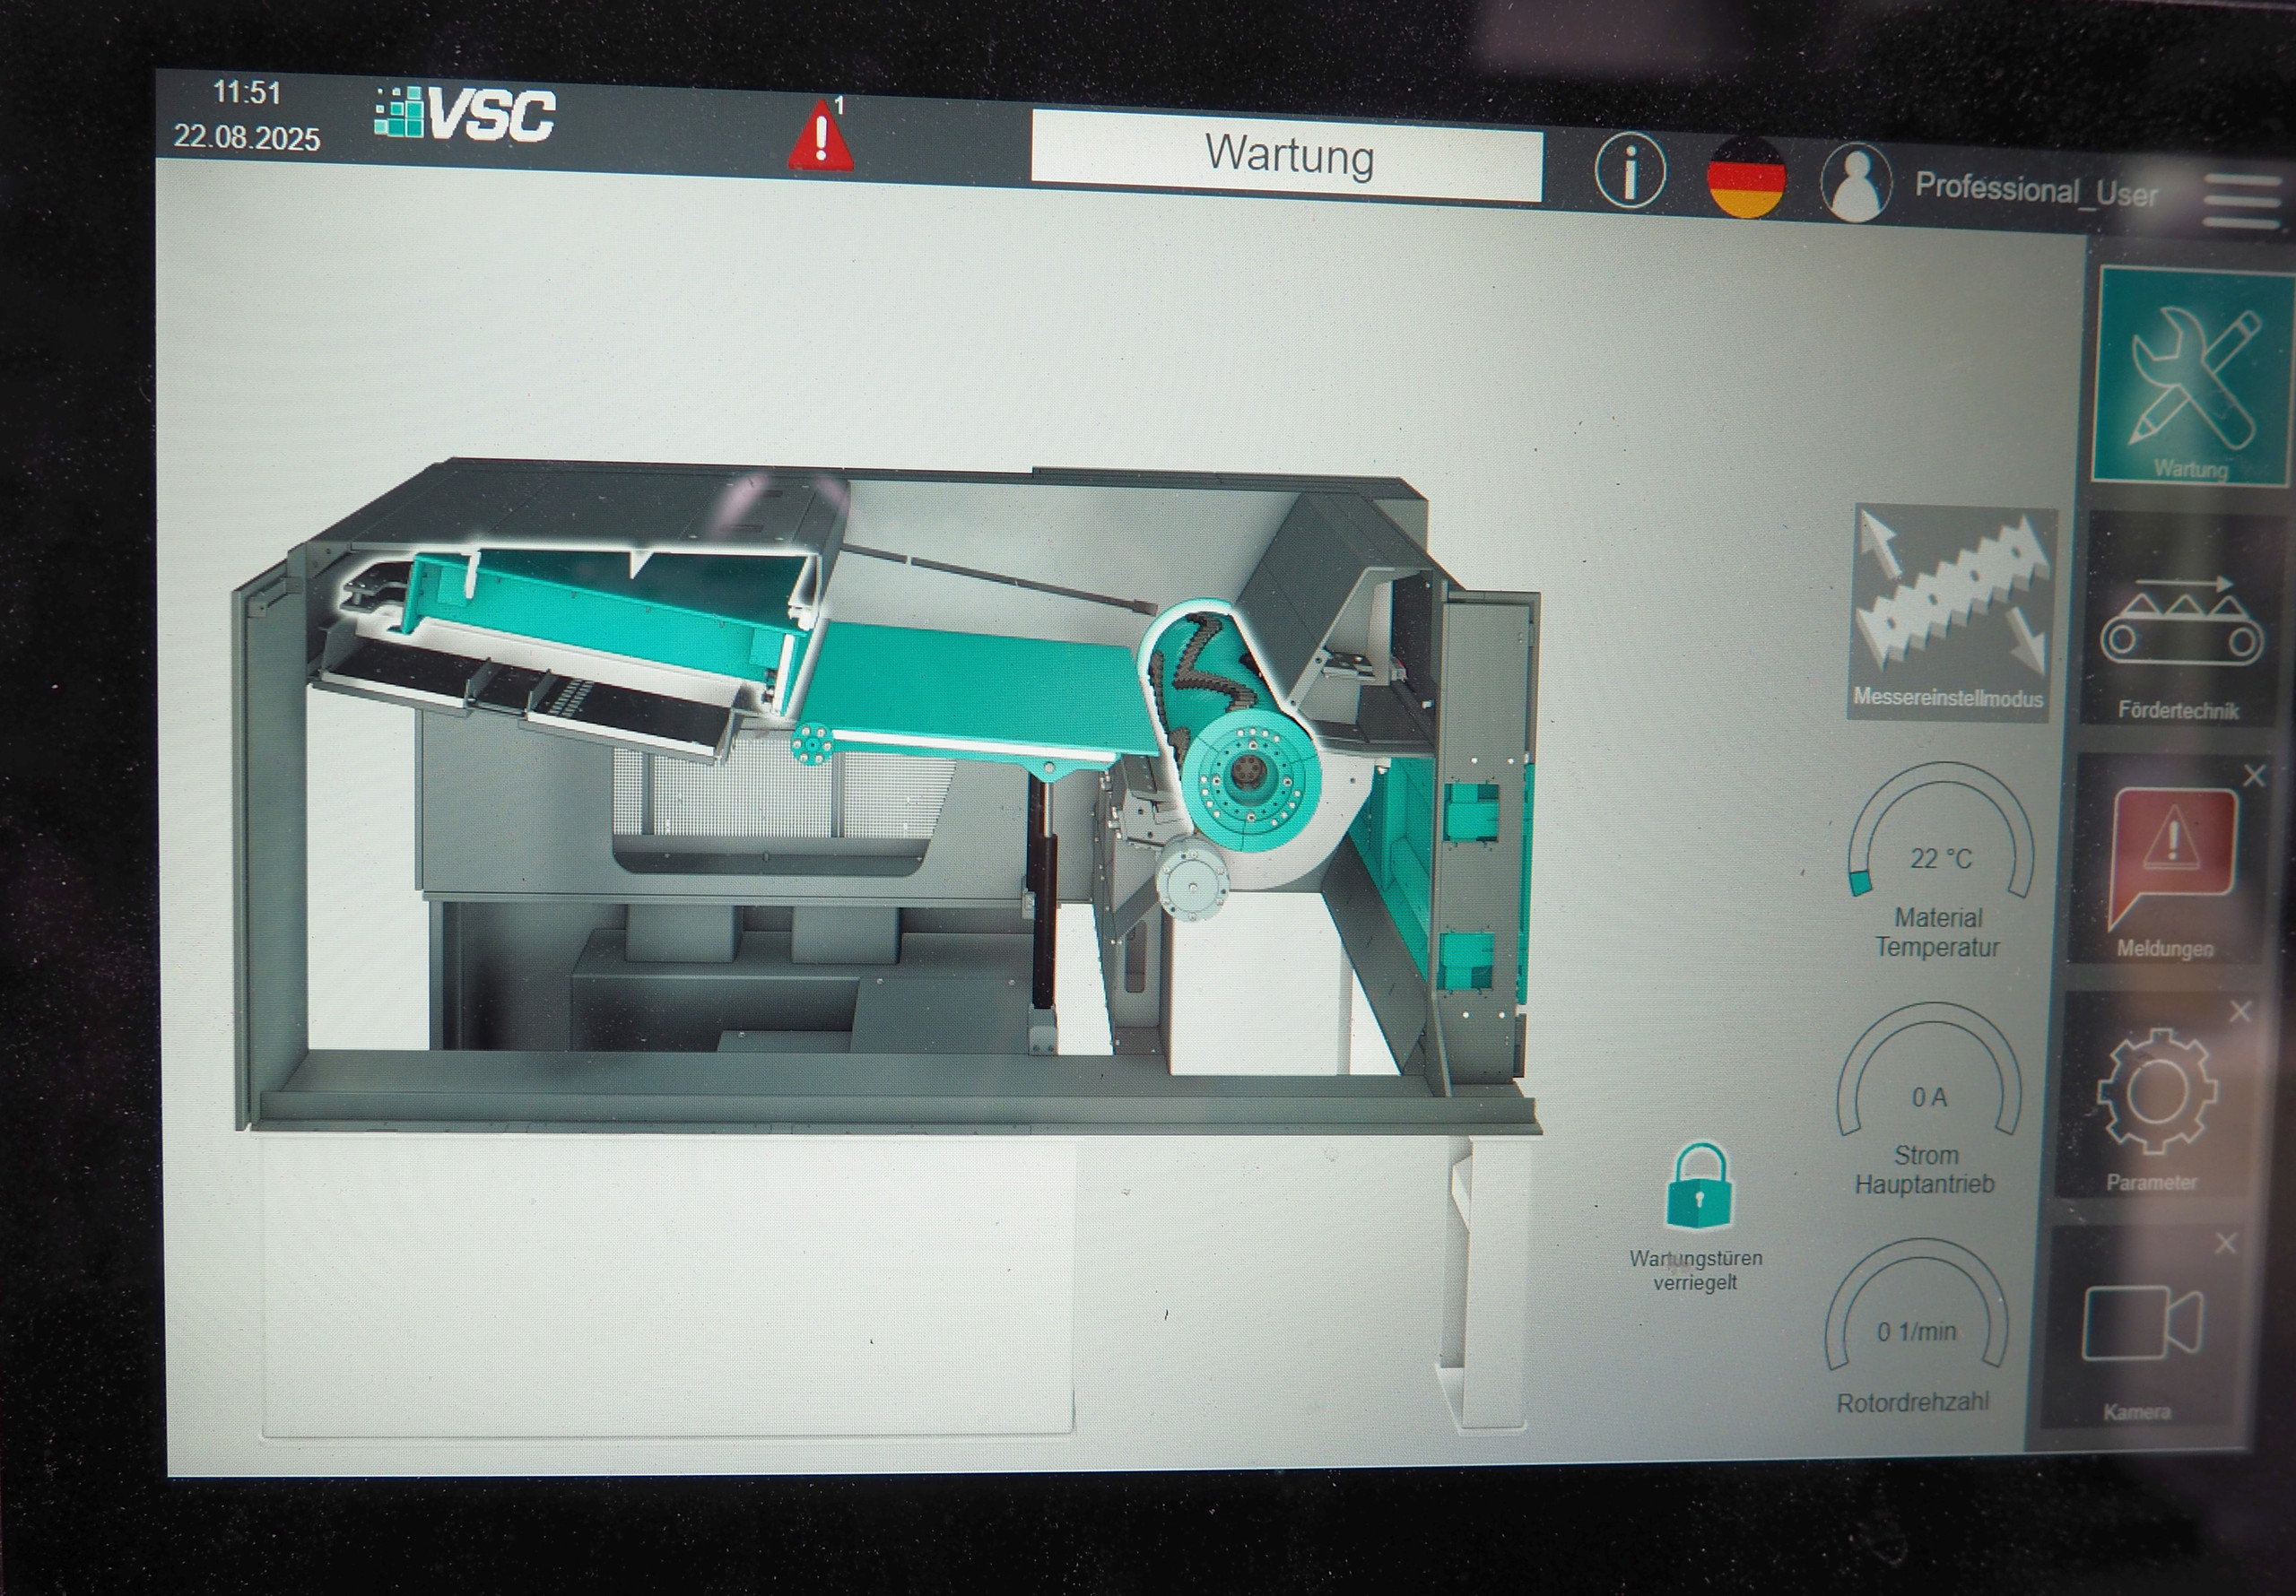
Task: Select the Strom Hauptantrieb gauge
Action: point(1929,1098)
